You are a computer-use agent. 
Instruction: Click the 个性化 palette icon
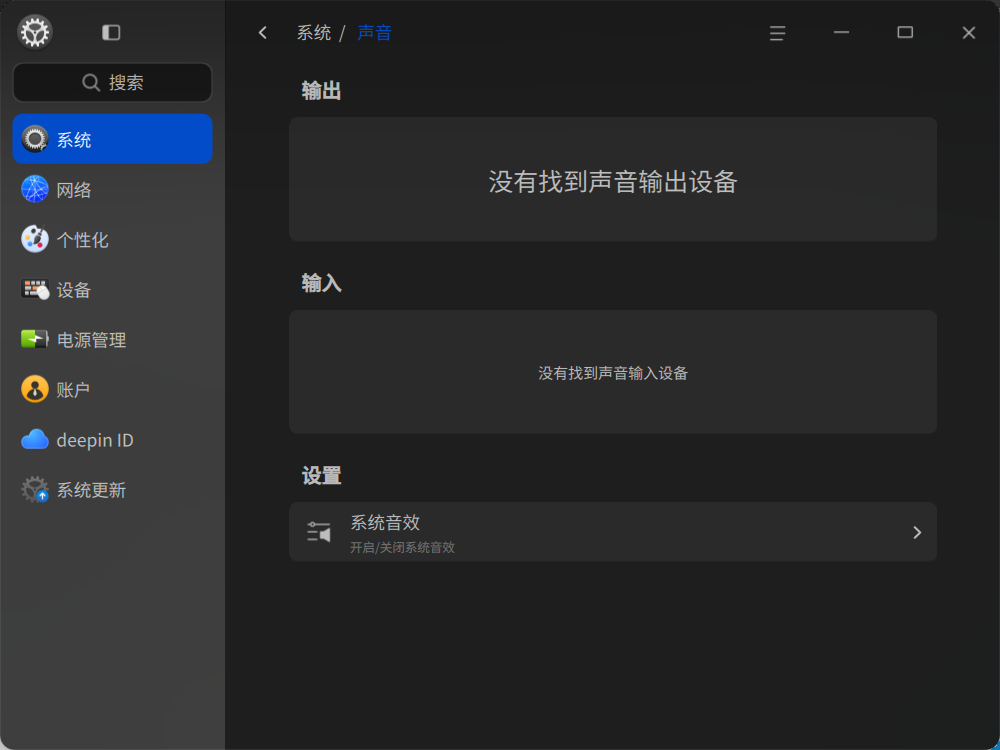click(34, 239)
